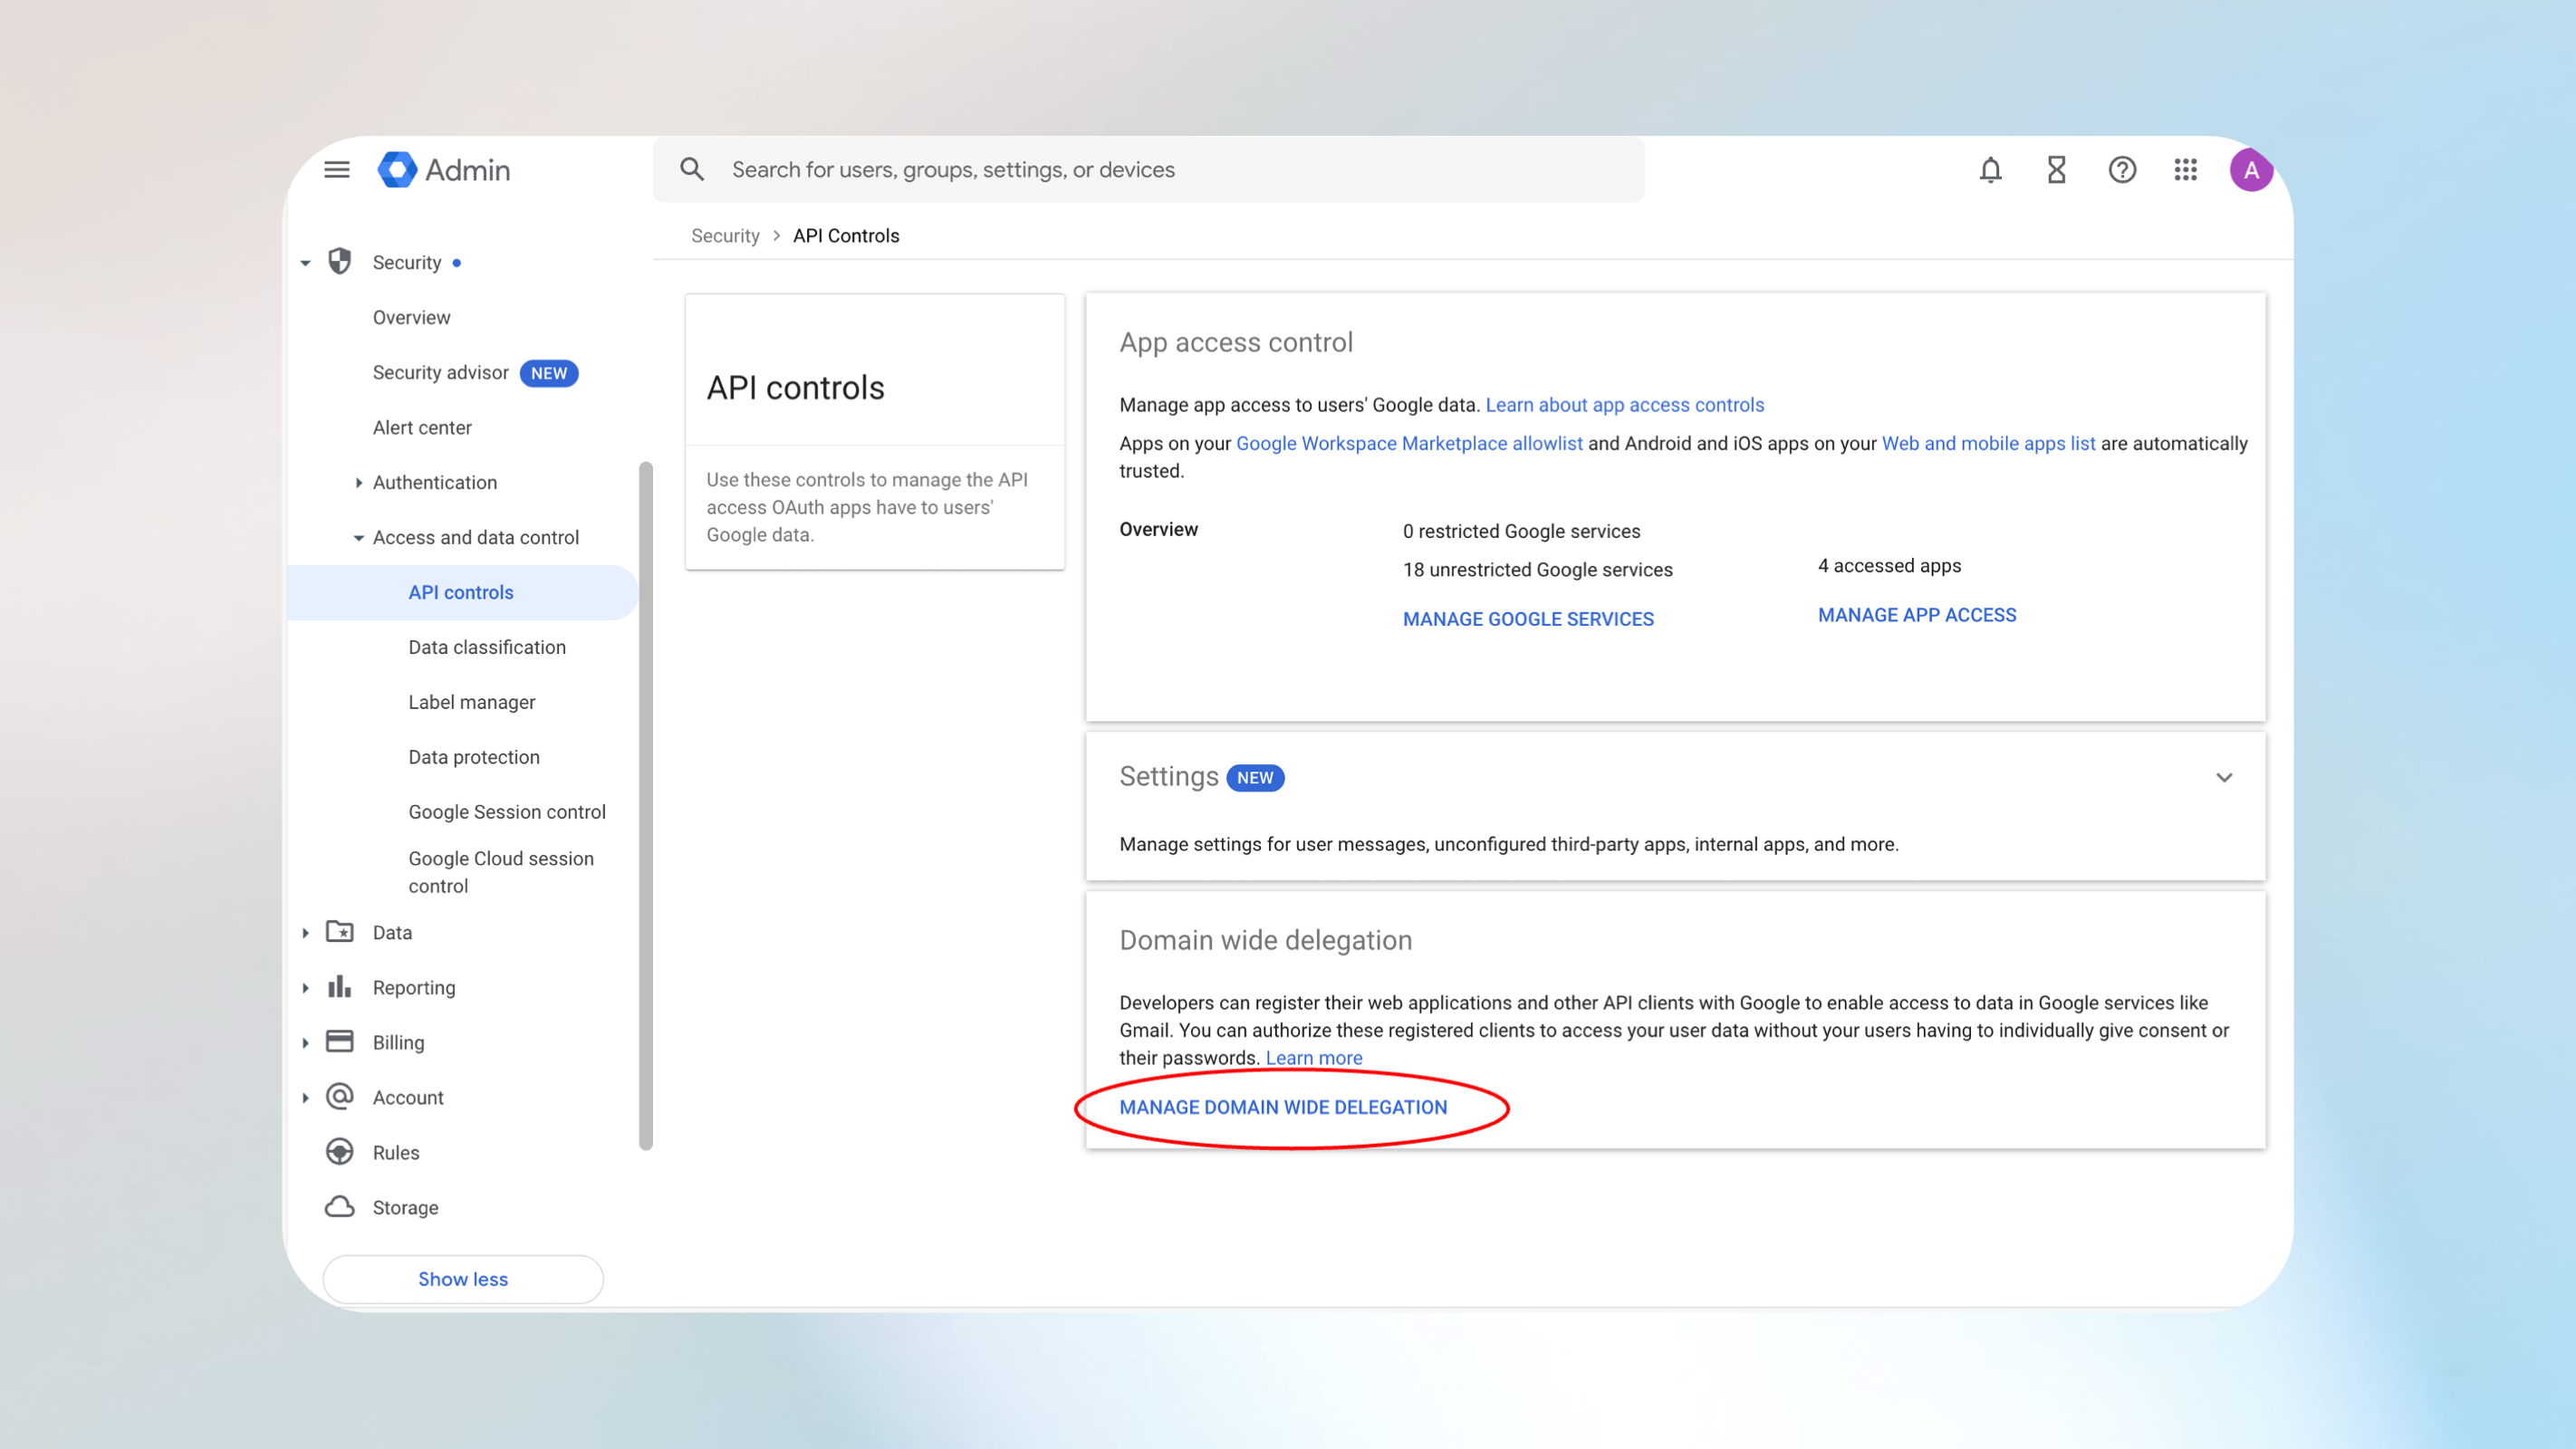The image size is (2576, 1449).
Task: Click the Show less button
Action: 462,1278
